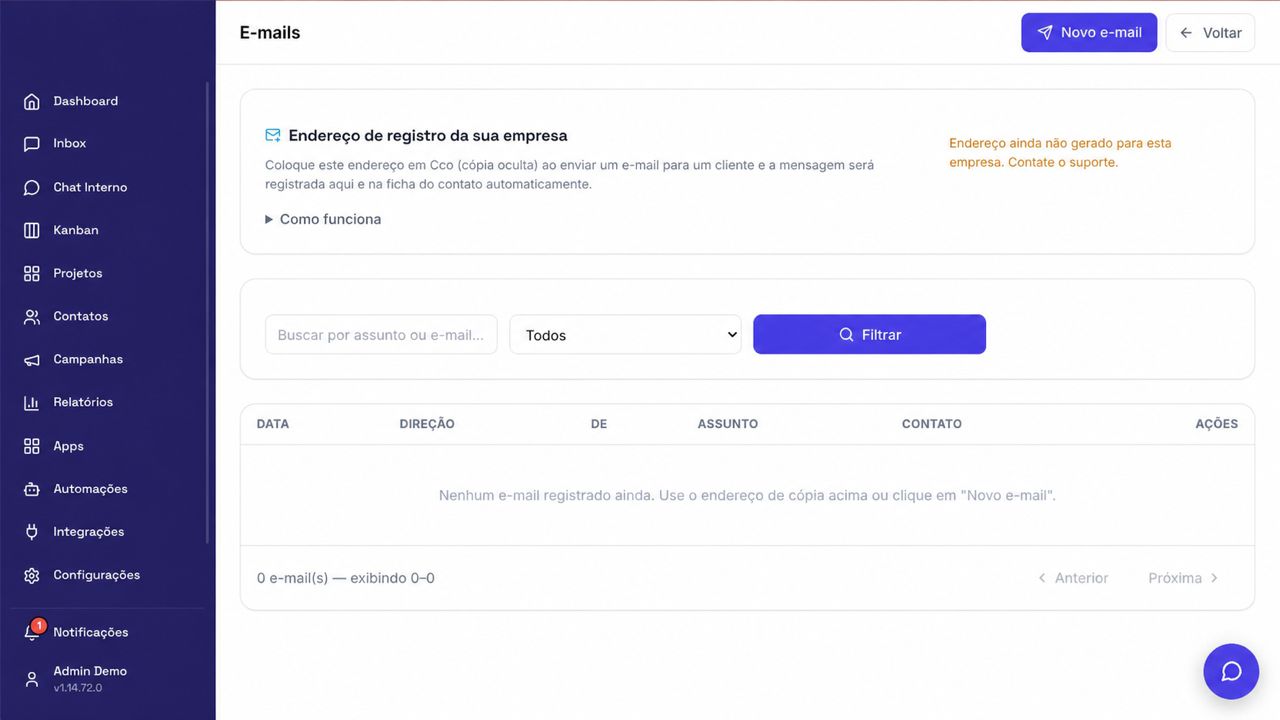
Task: Open the Kanban menu label
Action: [x=76, y=230]
